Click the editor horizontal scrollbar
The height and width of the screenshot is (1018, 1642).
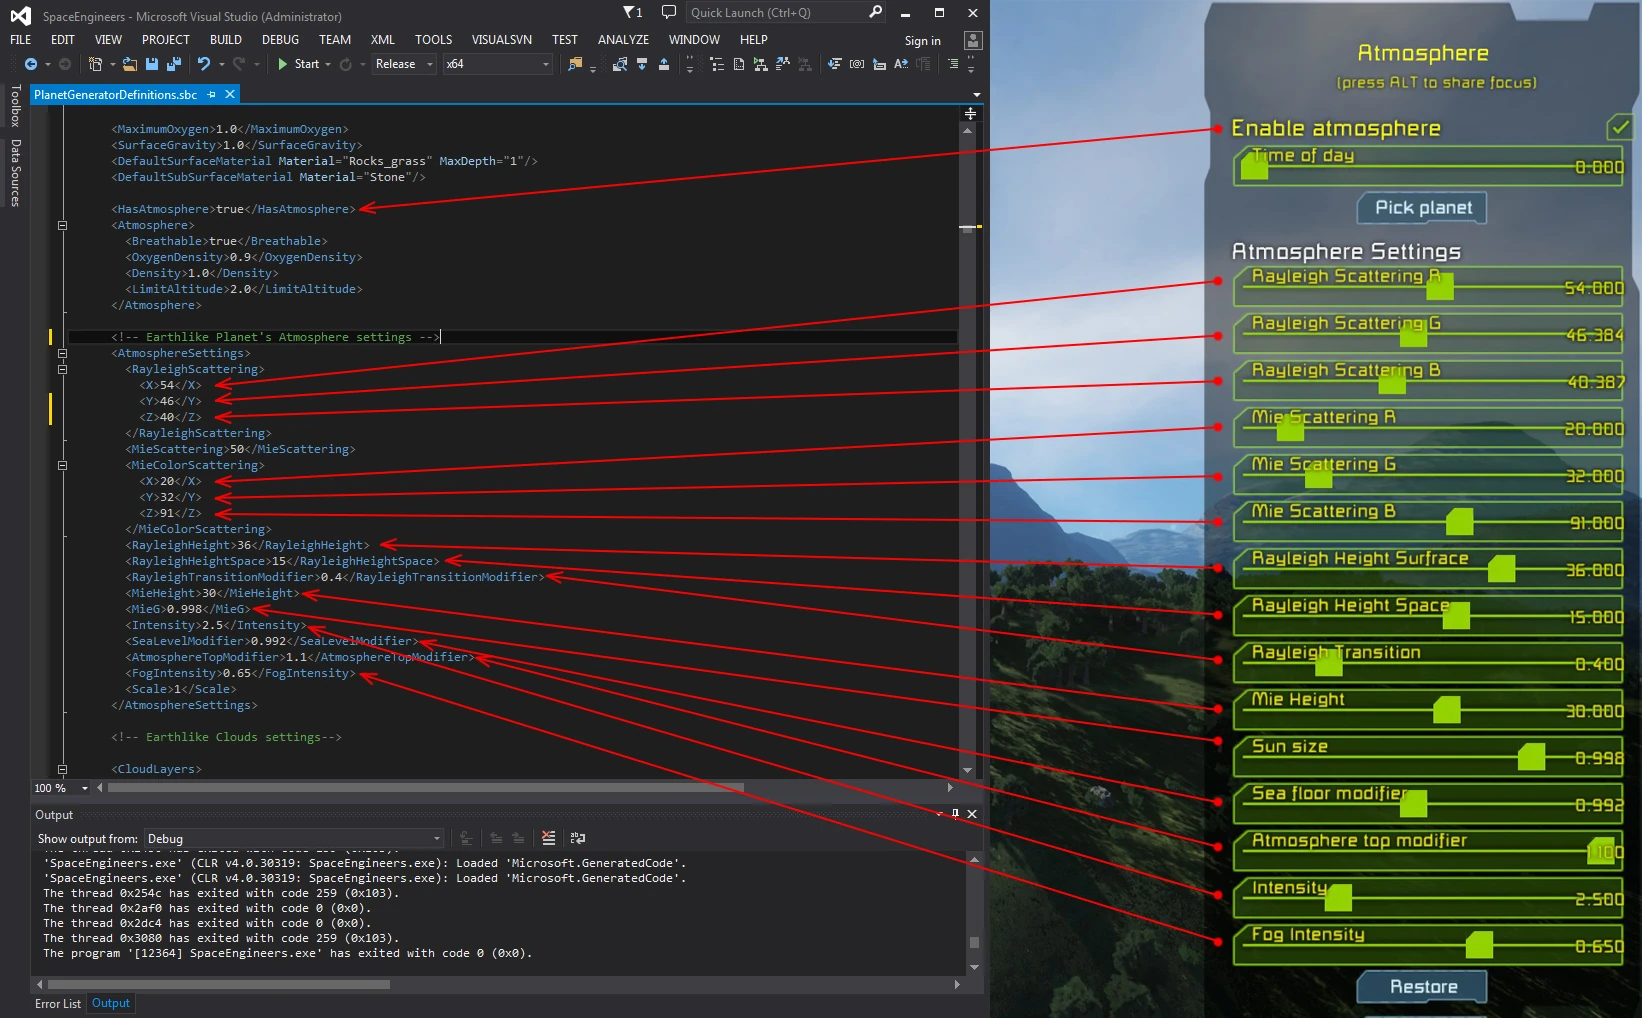tap(526, 788)
